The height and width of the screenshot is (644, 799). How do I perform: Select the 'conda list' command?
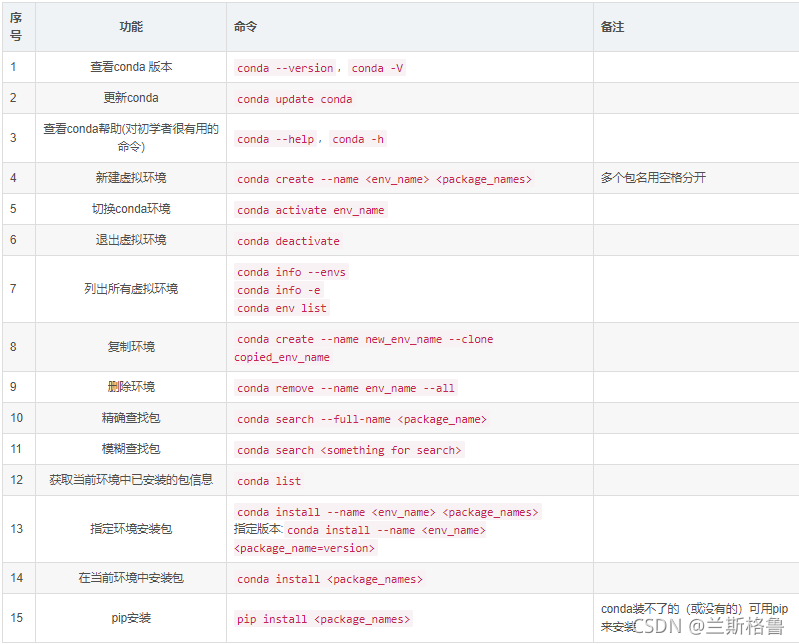[269, 481]
